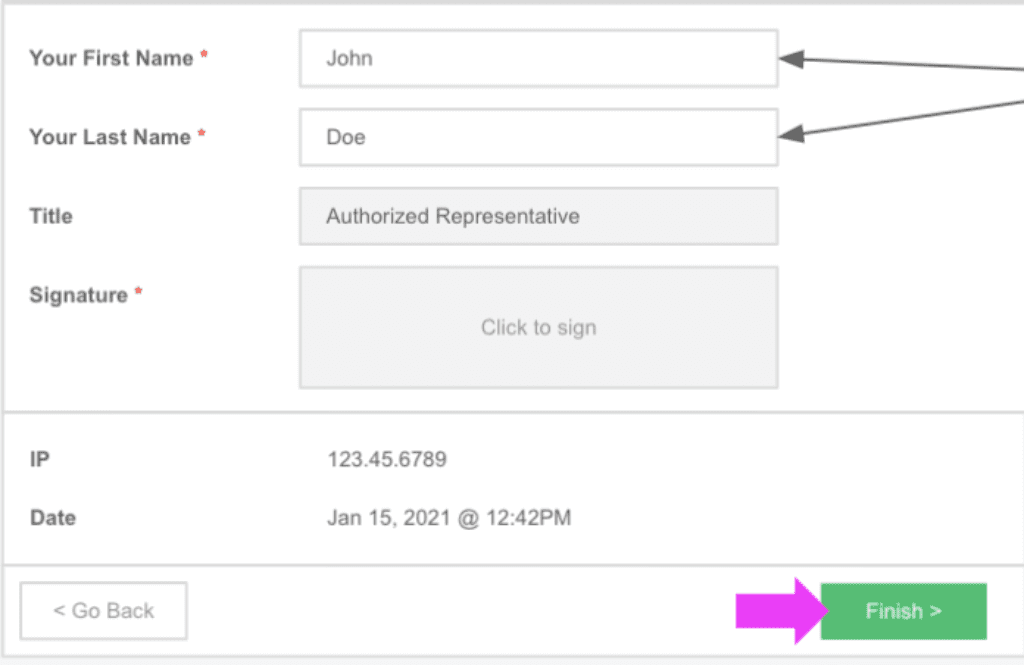Viewport: 1024px width, 665px height.
Task: Click the IP label
Action: [38, 460]
